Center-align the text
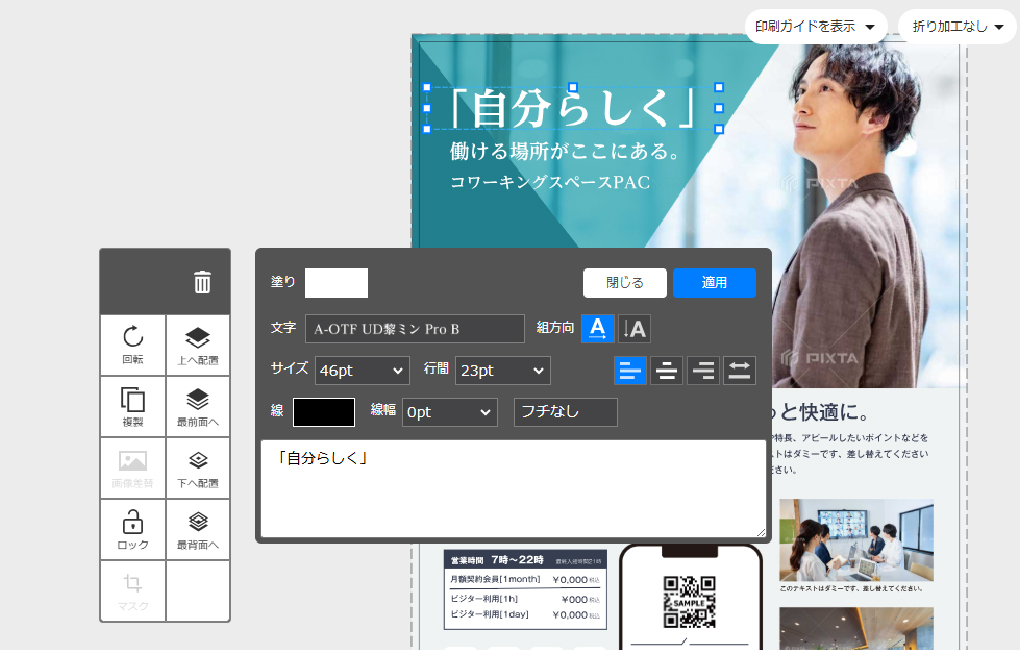 667,370
